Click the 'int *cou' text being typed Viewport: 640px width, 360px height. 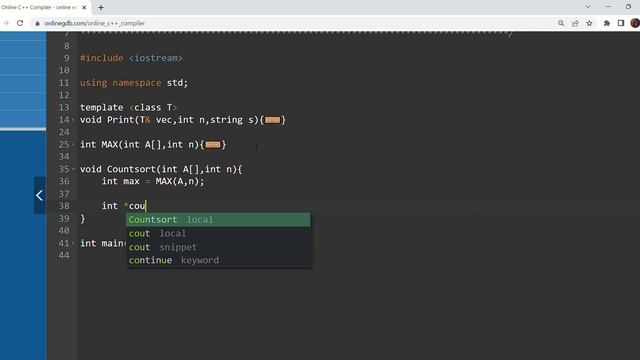(124, 206)
